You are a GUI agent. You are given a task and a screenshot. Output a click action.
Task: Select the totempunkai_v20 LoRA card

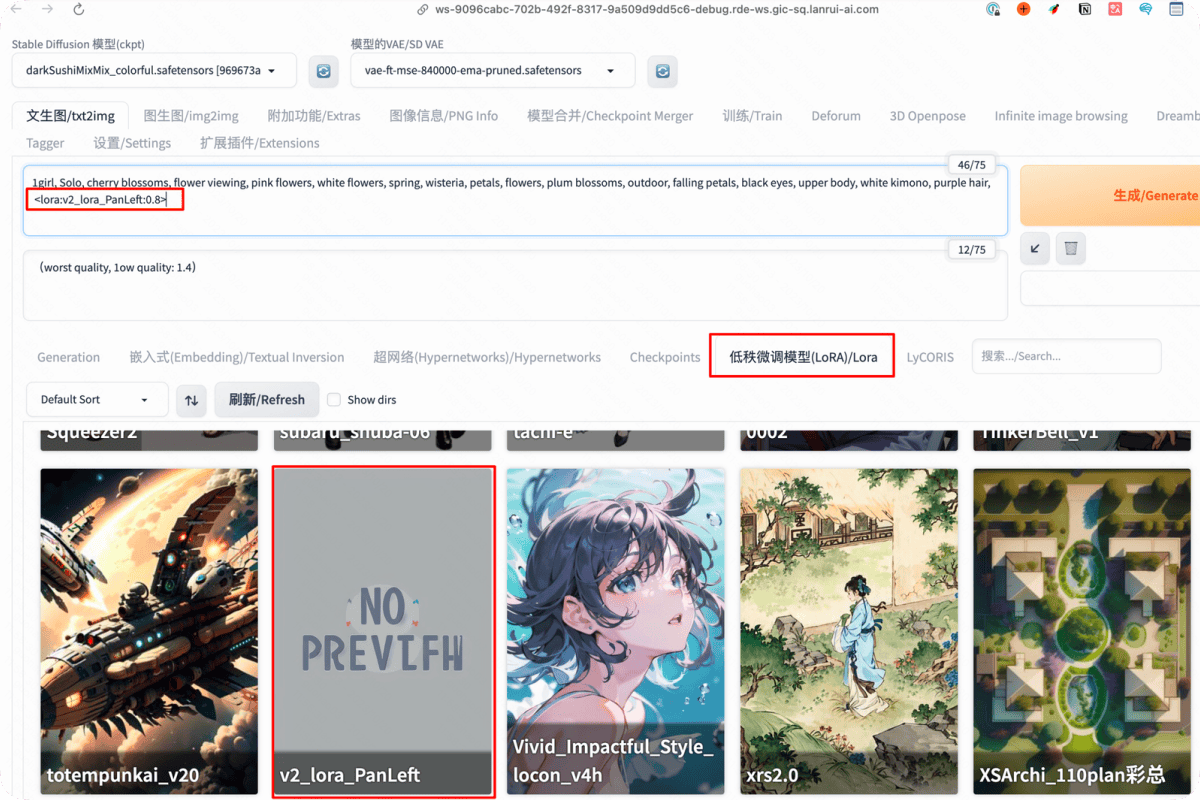[x=149, y=631]
